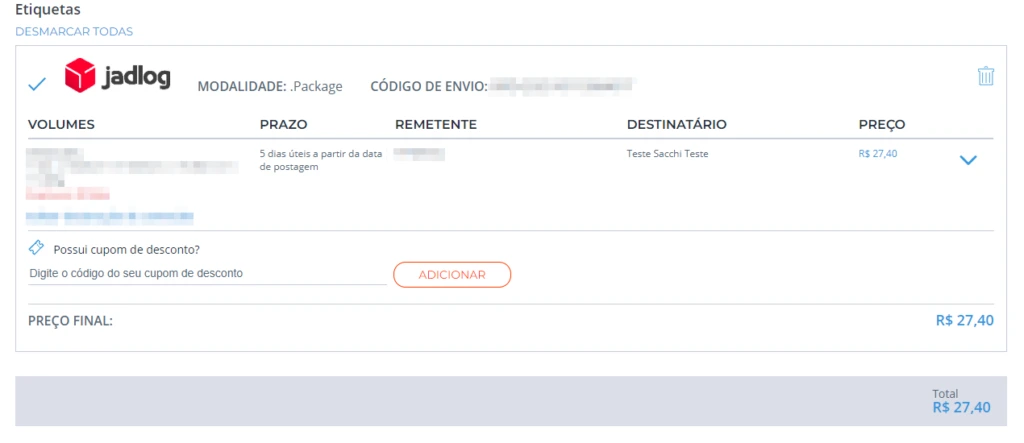Click the MODALIDADE .Package label
The width and height of the screenshot is (1024, 443).
270,86
